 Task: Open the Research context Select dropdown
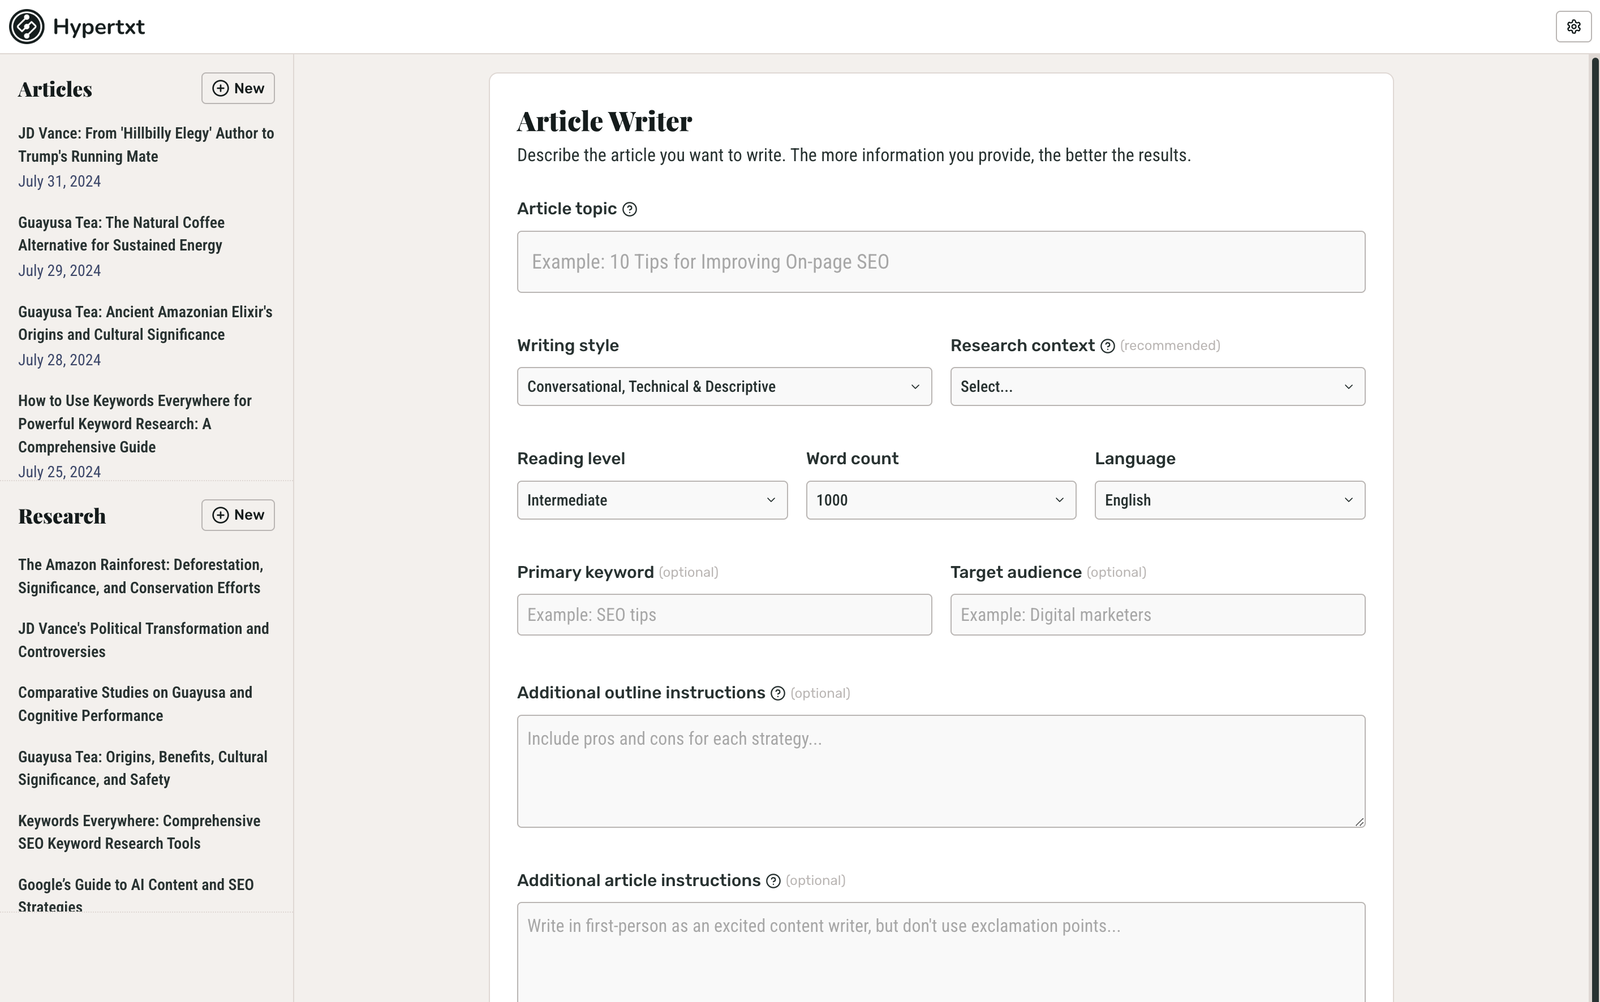(x=1157, y=387)
